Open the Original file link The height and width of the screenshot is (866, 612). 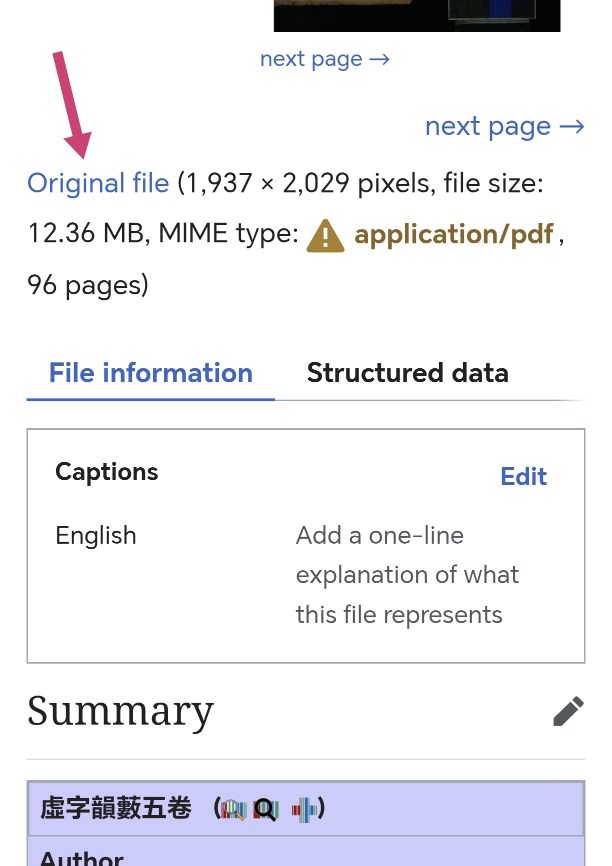coord(98,184)
